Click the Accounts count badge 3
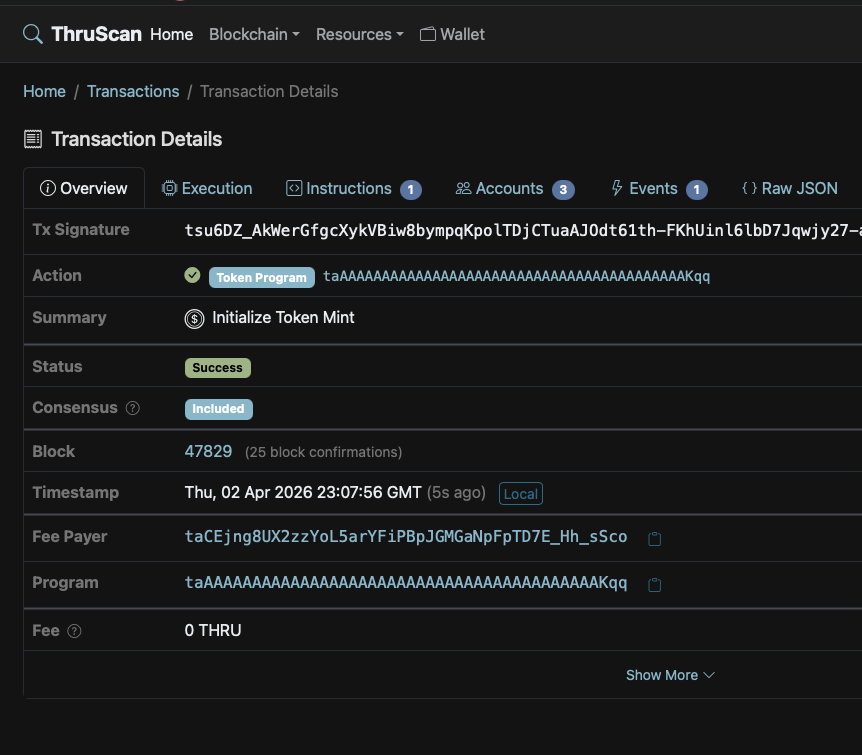Screen dimensions: 862x755 (563, 190)
